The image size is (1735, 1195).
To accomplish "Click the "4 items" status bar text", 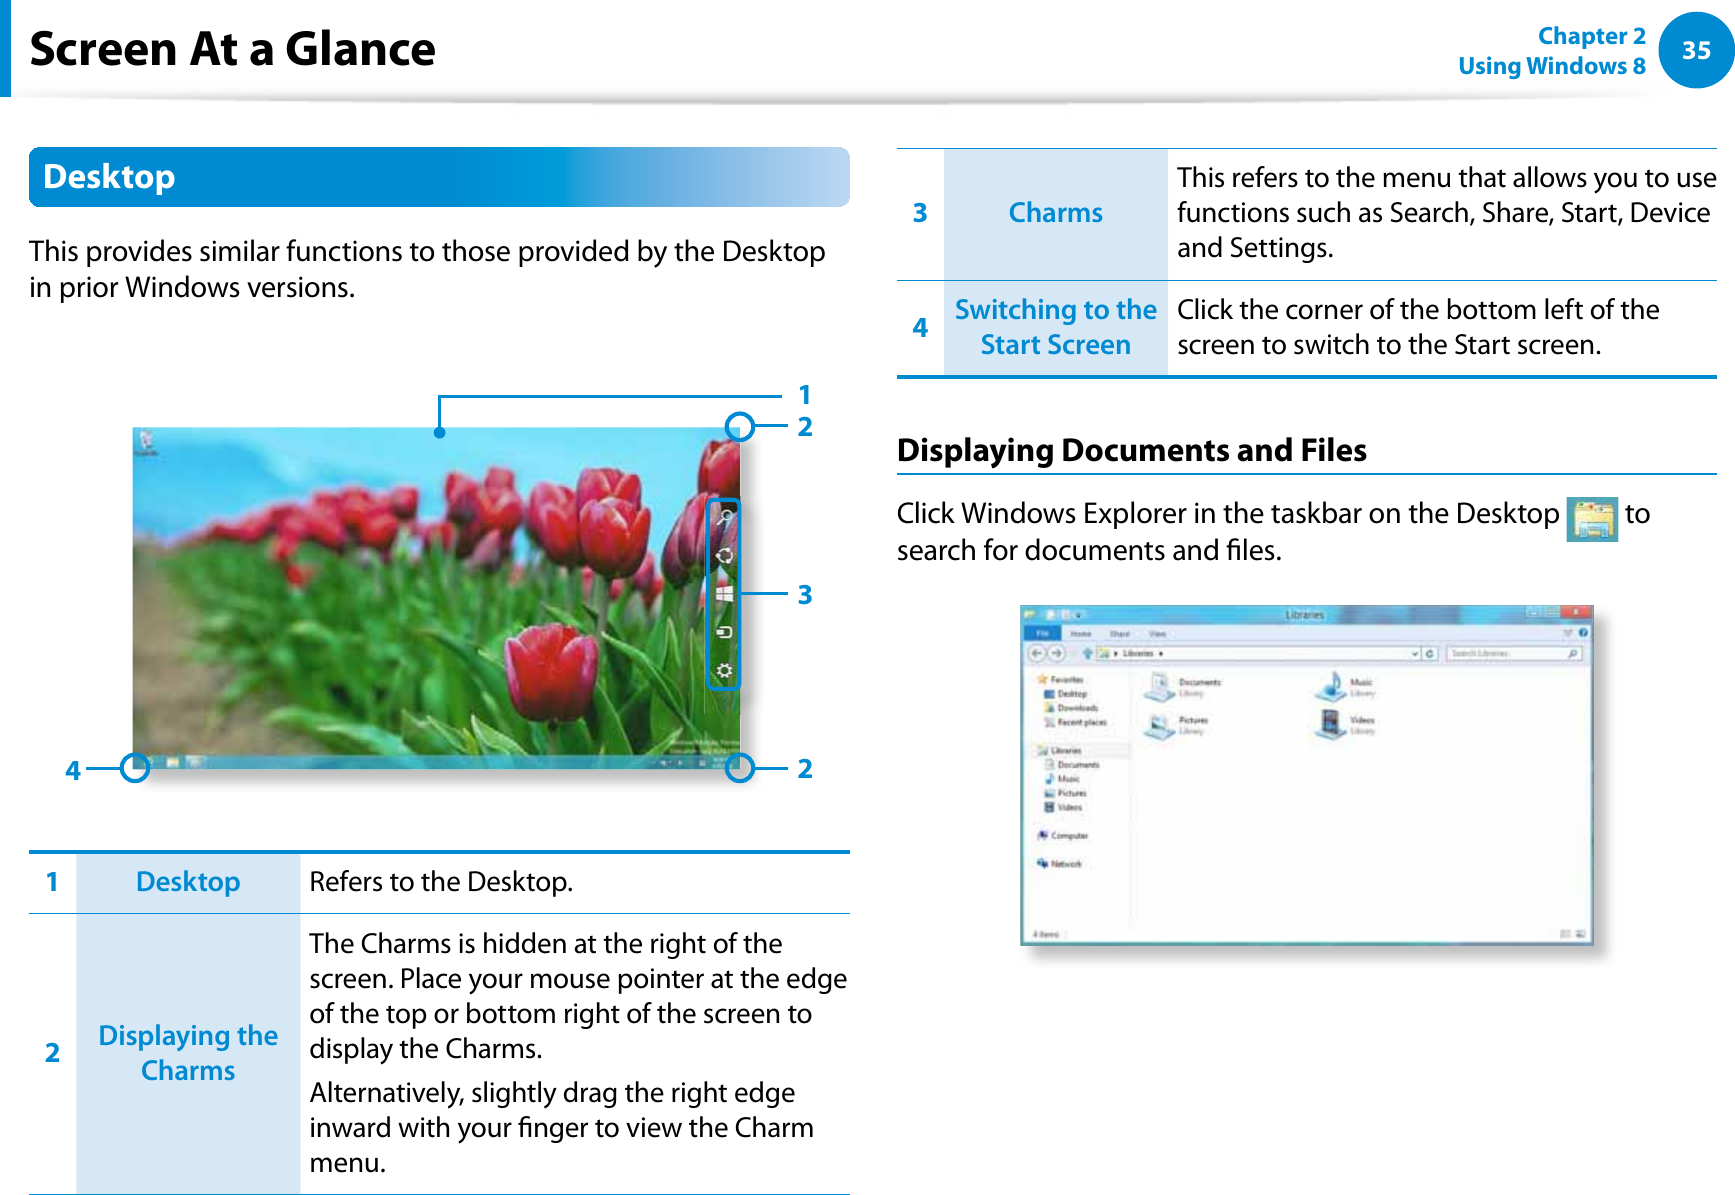I will (1045, 934).
